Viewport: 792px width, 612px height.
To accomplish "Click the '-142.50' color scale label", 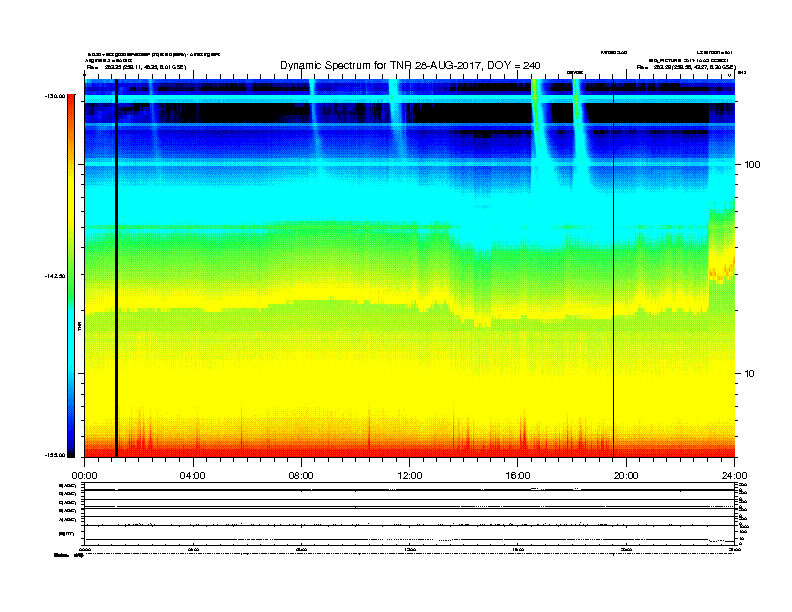I will [x=55, y=276].
